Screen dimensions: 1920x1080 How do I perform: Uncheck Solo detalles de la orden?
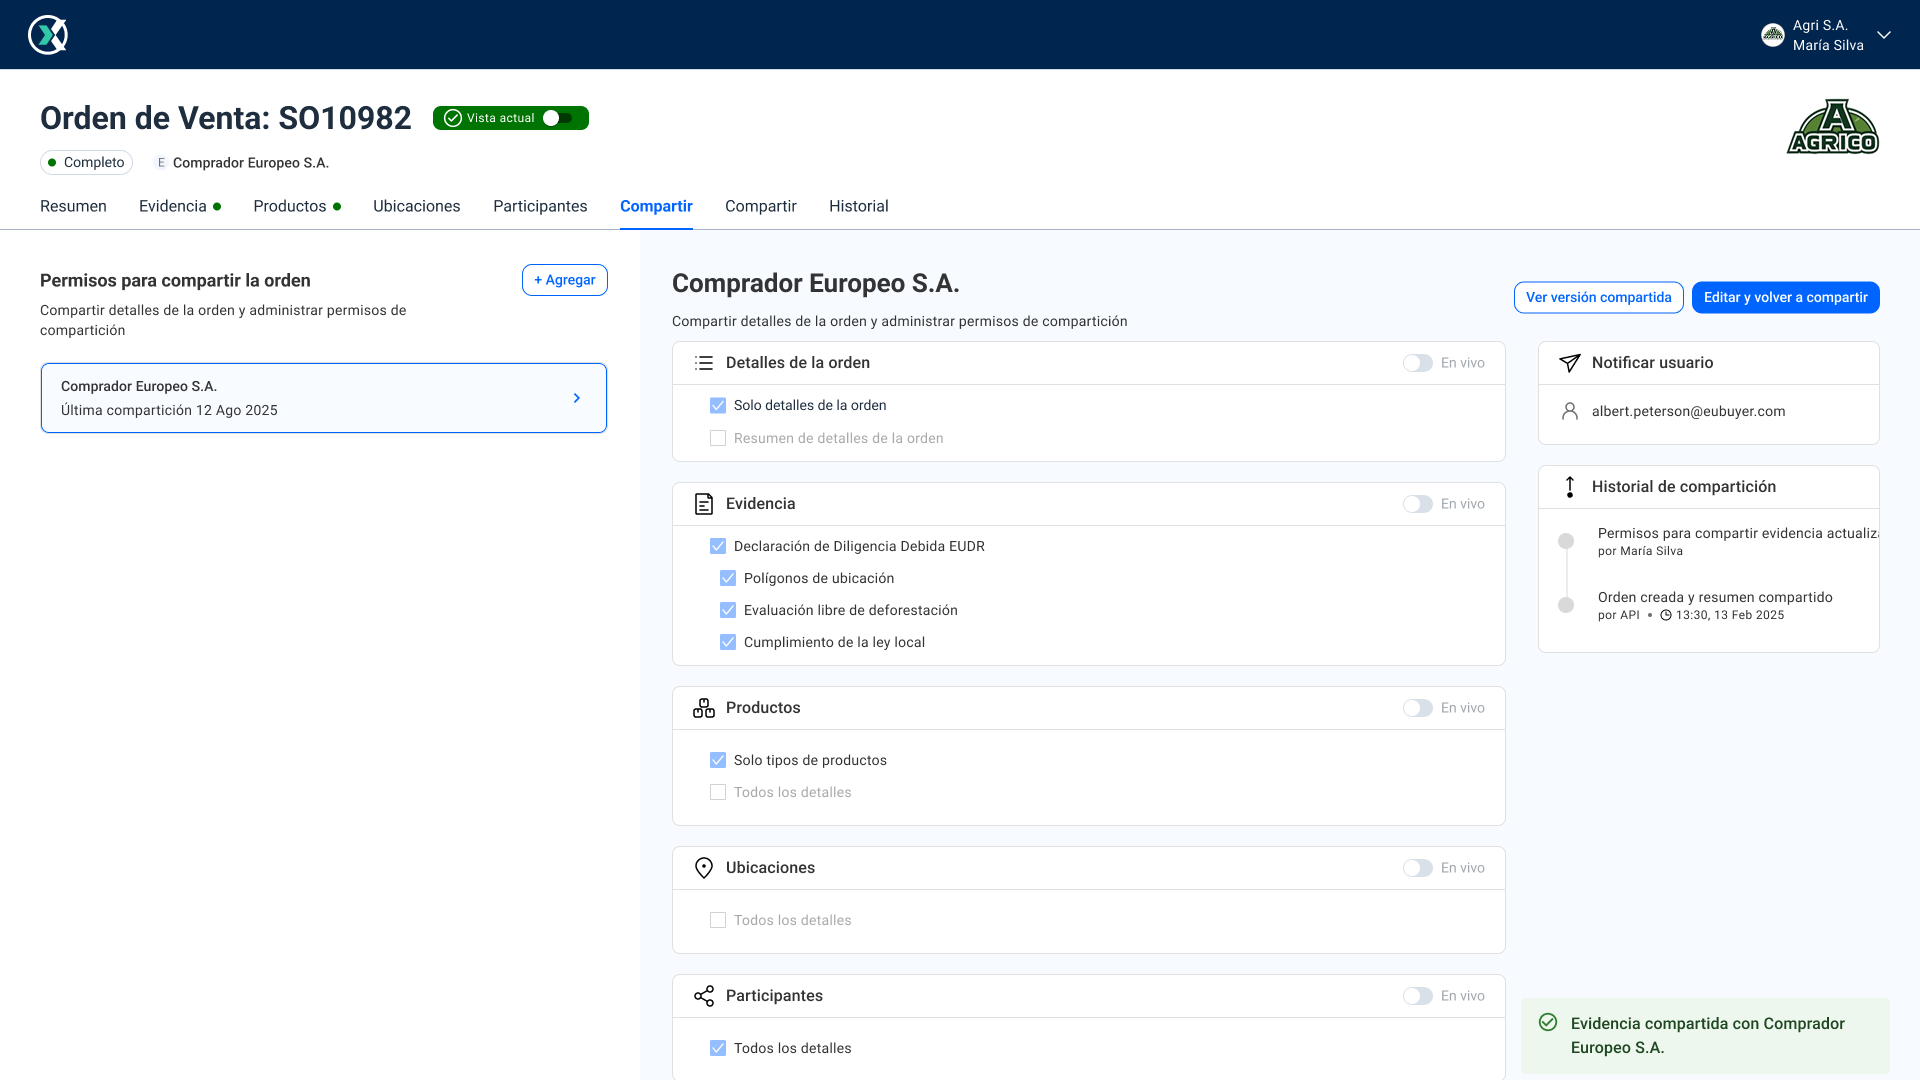(x=718, y=405)
